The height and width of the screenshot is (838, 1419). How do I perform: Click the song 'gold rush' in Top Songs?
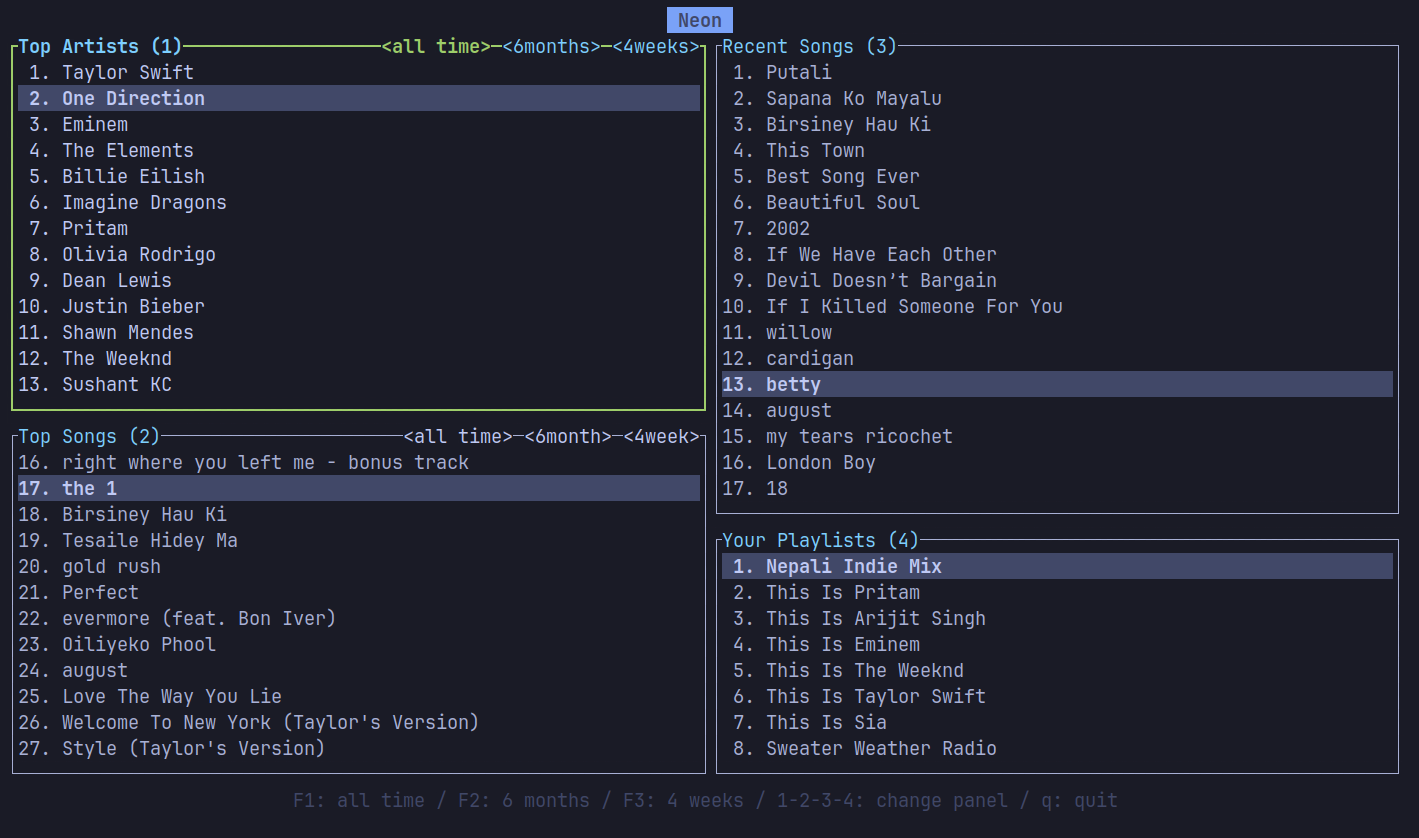click(111, 567)
